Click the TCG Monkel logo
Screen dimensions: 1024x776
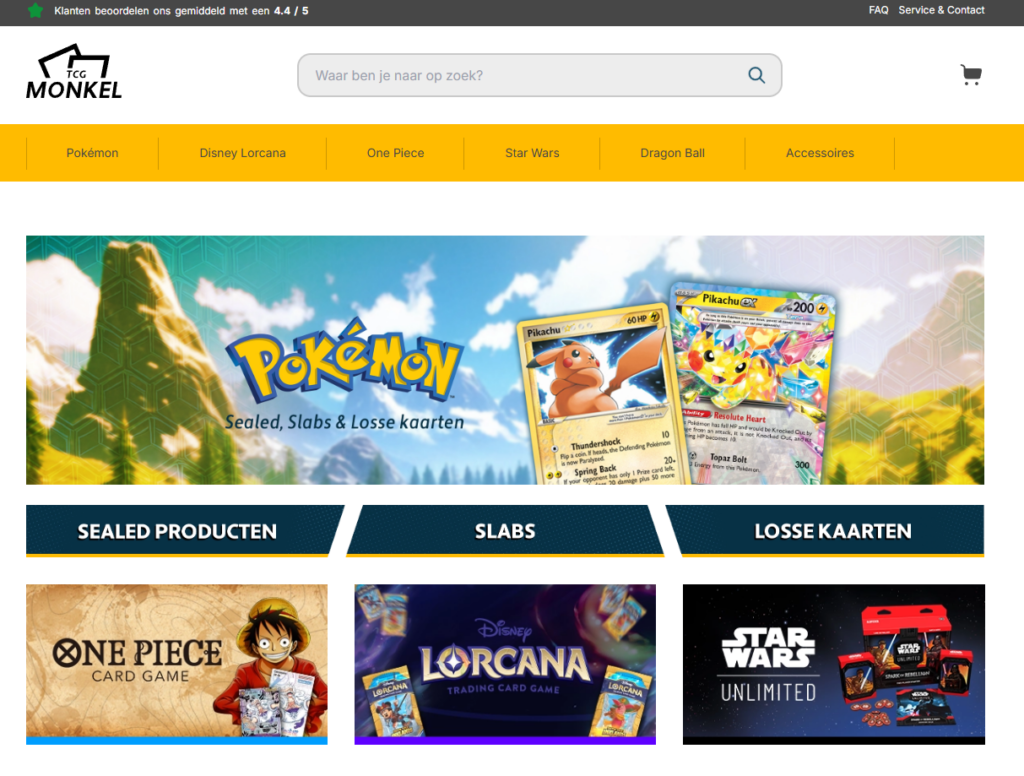74,74
